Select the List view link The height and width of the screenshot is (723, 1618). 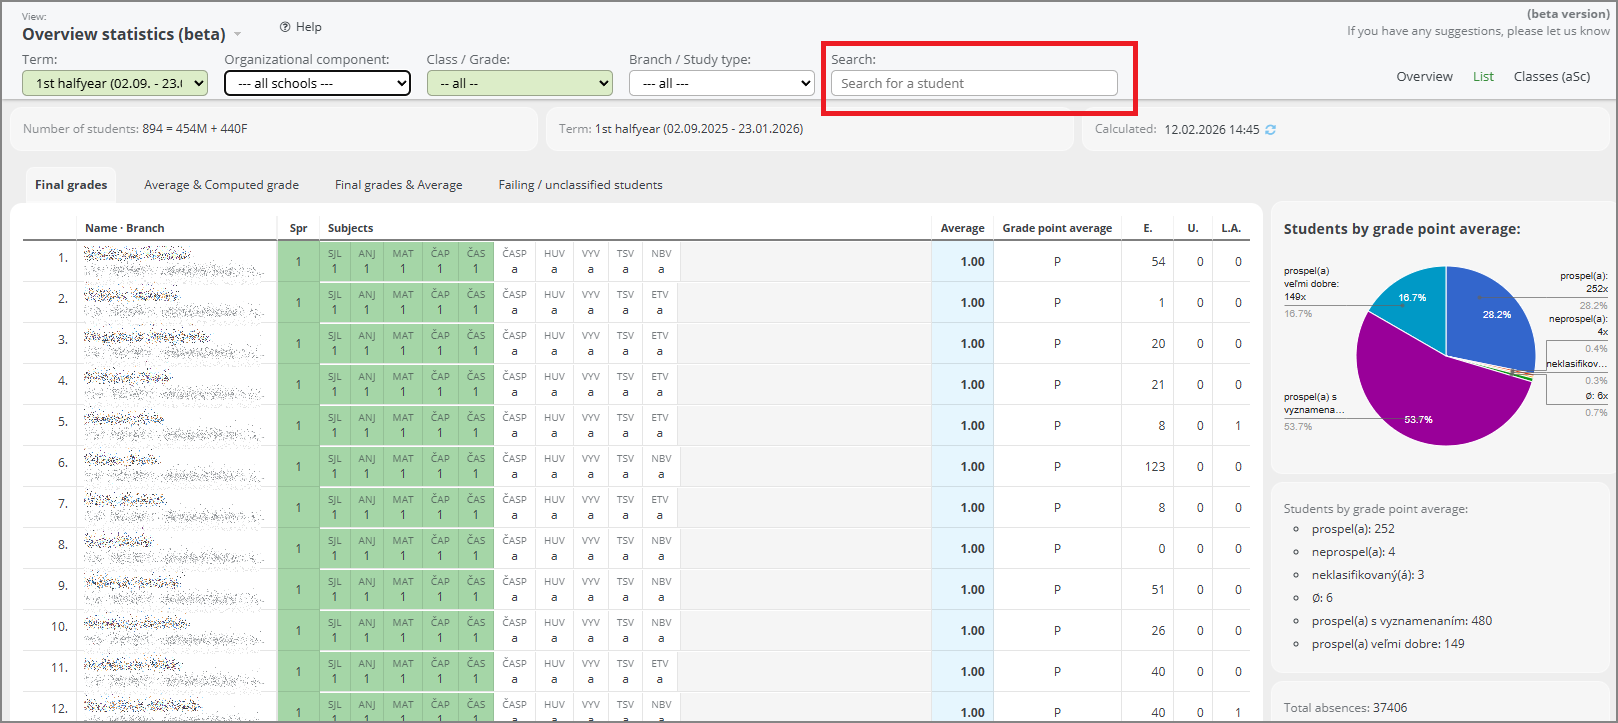pyautogui.click(x=1483, y=77)
